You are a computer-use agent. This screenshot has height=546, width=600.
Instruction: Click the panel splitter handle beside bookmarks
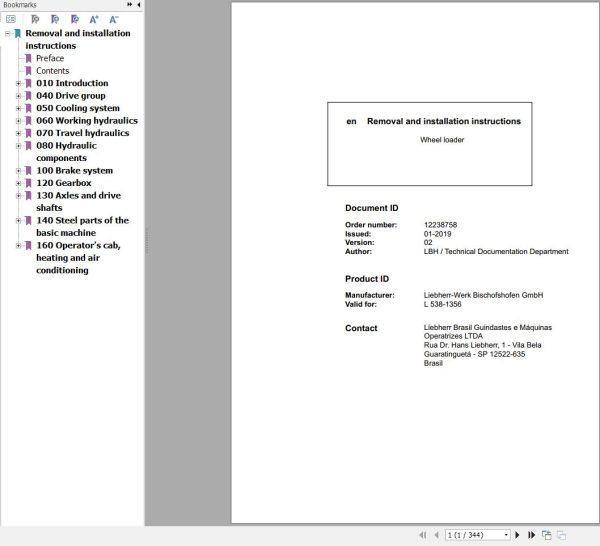point(147,241)
